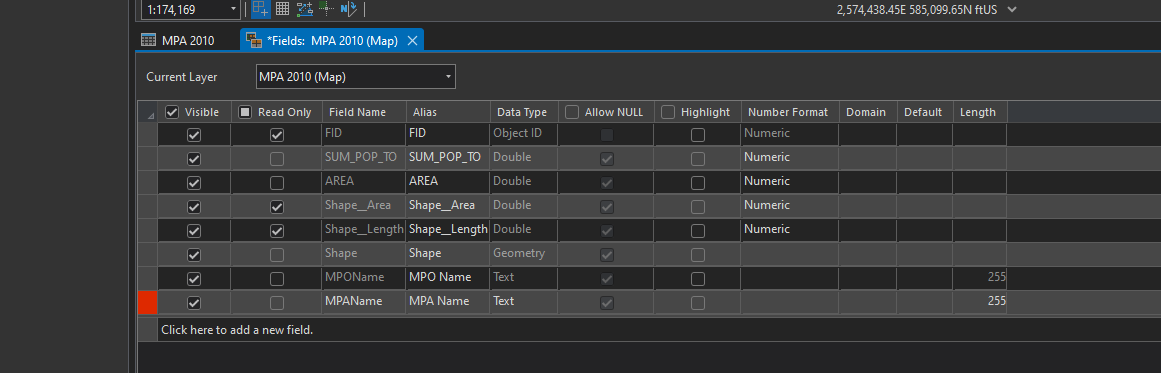Viewport: 1161px width, 373px height.
Task: Toggle the Allow NULL header checkbox
Action: point(572,112)
